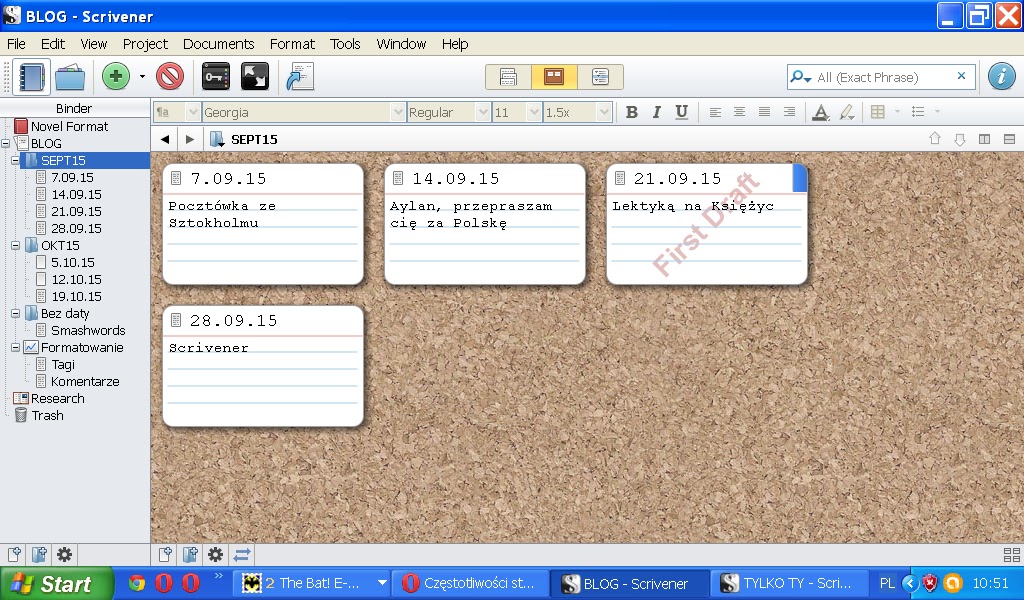Open the Collections folder icon

tap(70, 77)
